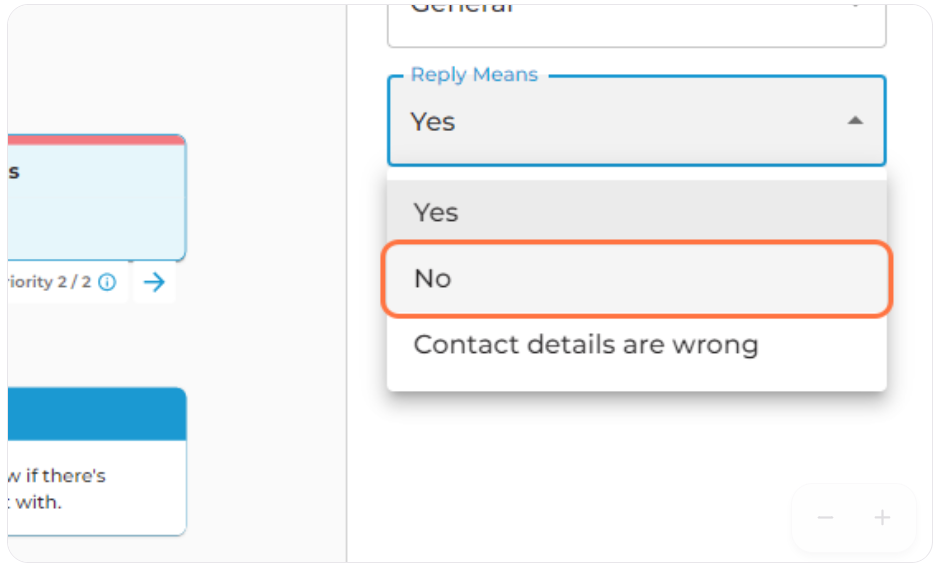
Task: Click the zoom in plus icon
Action: click(882, 518)
